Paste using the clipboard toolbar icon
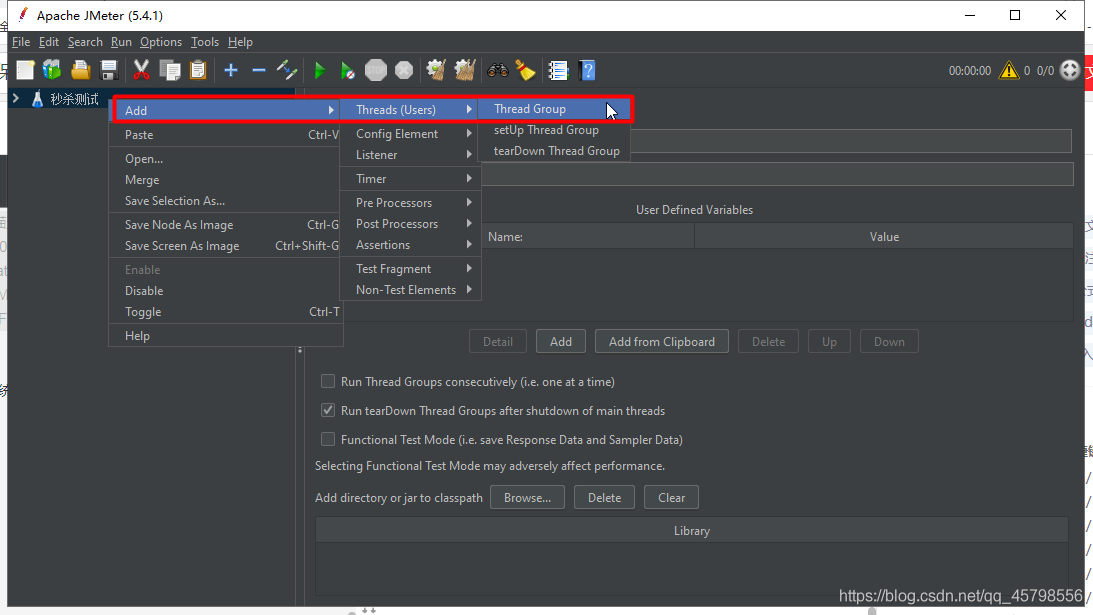Image resolution: width=1093 pixels, height=615 pixels. 198,70
